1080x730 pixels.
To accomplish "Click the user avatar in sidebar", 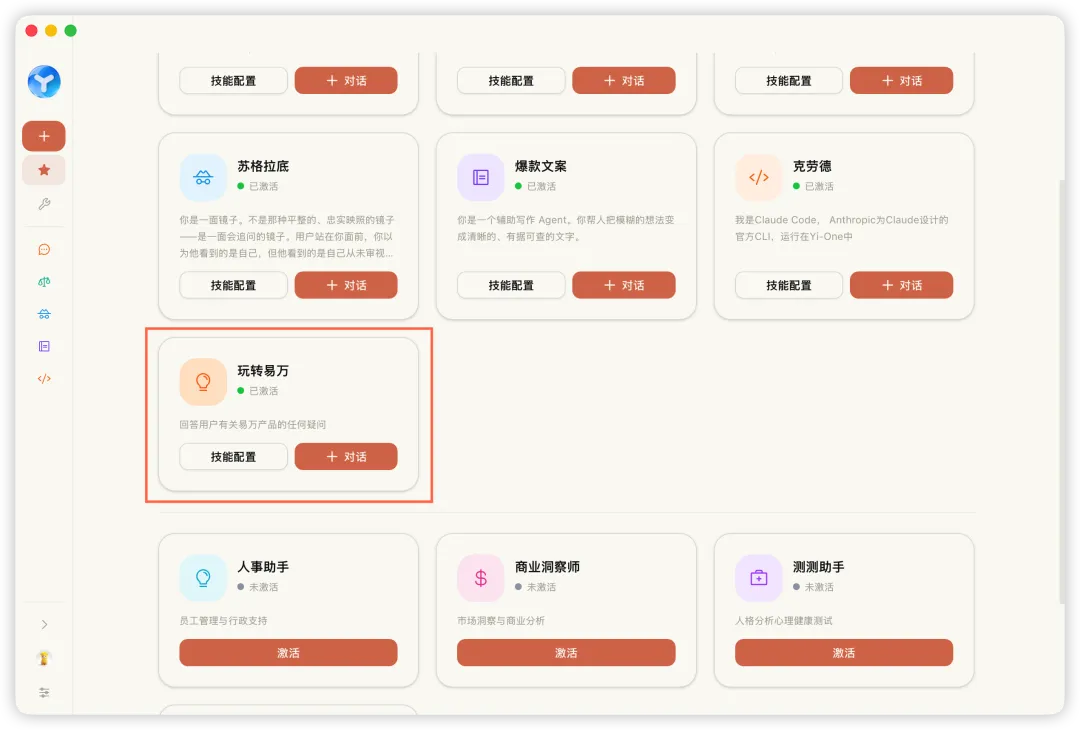I will click(44, 658).
